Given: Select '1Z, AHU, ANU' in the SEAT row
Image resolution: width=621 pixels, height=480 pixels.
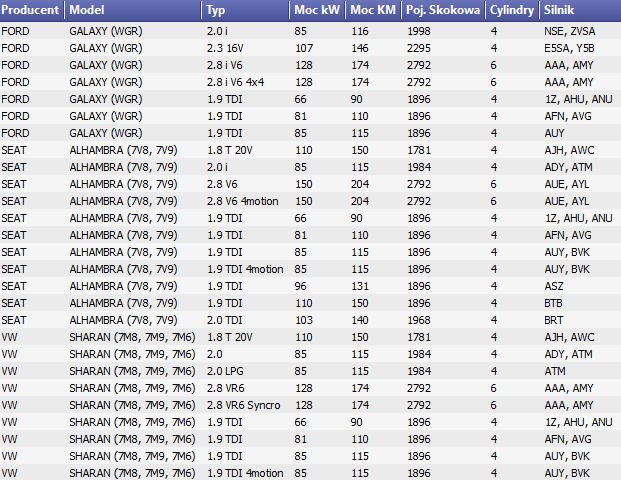Looking at the screenshot, I should 579,218.
